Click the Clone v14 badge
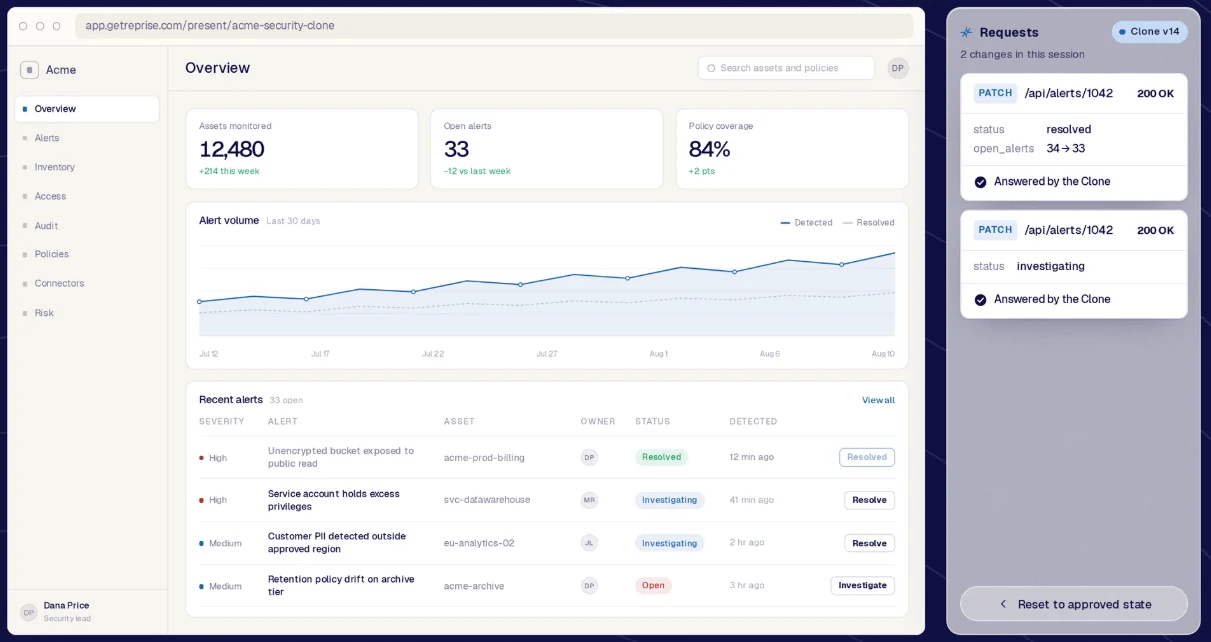Screen dimensions: 1211x642 (x=1149, y=32)
